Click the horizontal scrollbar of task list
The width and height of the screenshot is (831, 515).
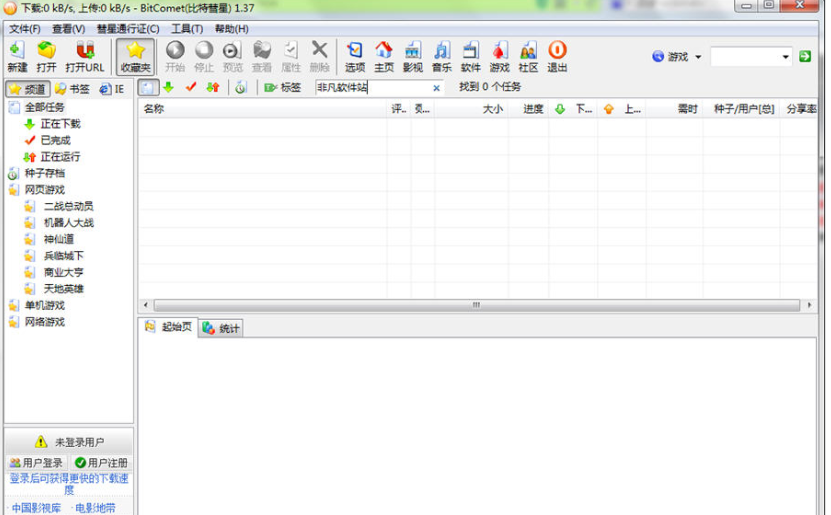click(x=476, y=305)
